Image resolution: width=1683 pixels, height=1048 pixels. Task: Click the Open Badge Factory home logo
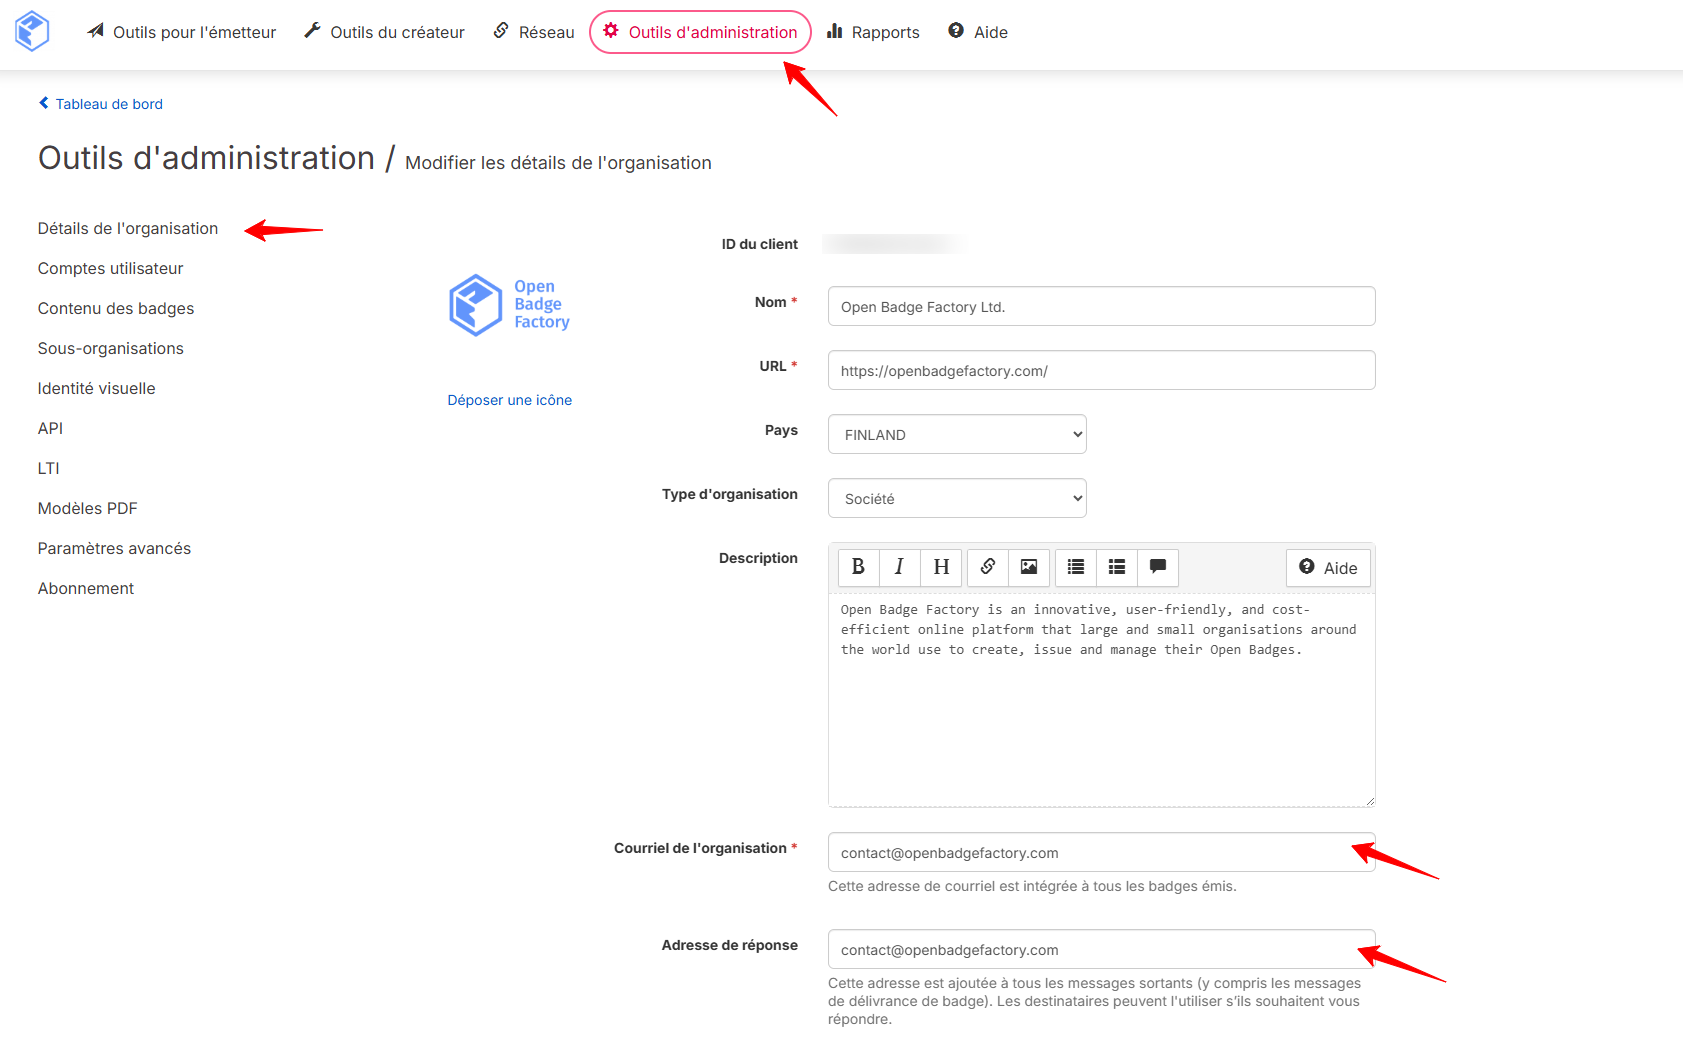pos(32,31)
